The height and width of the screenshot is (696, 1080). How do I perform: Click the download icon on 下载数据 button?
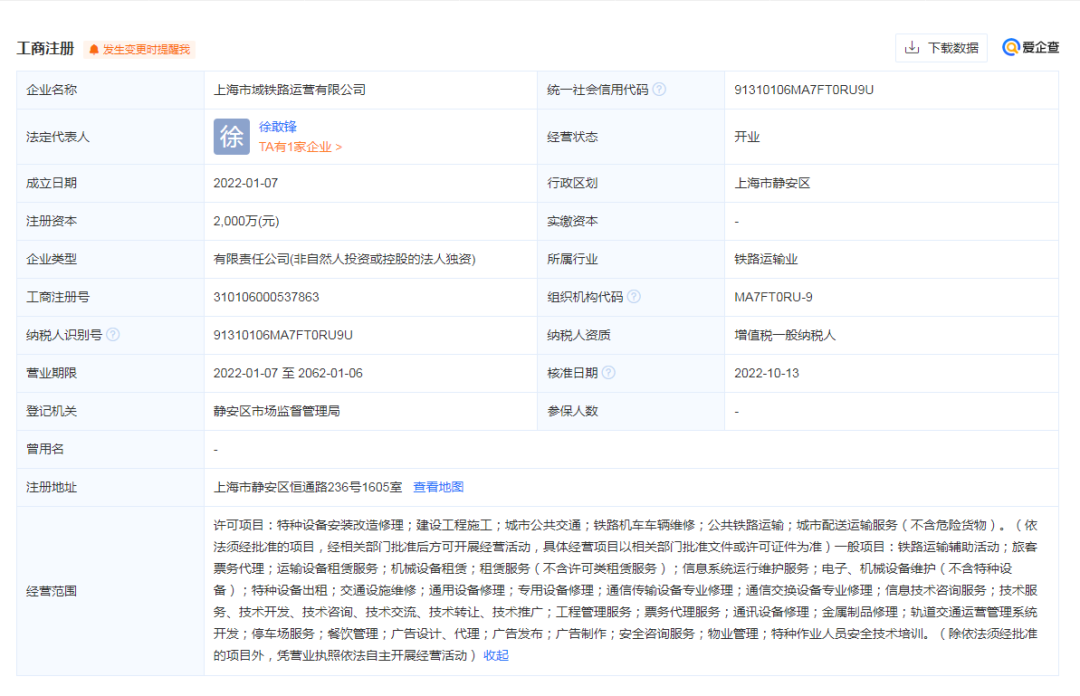pos(912,47)
